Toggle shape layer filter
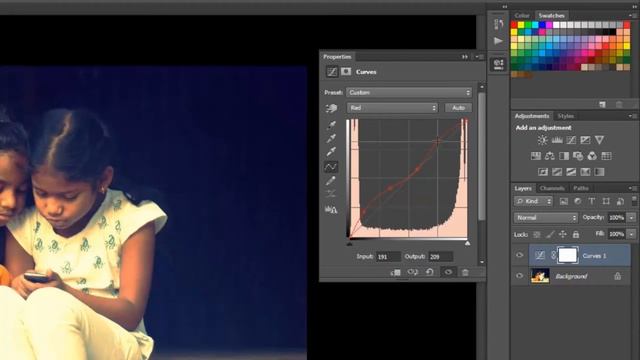 tap(606, 201)
